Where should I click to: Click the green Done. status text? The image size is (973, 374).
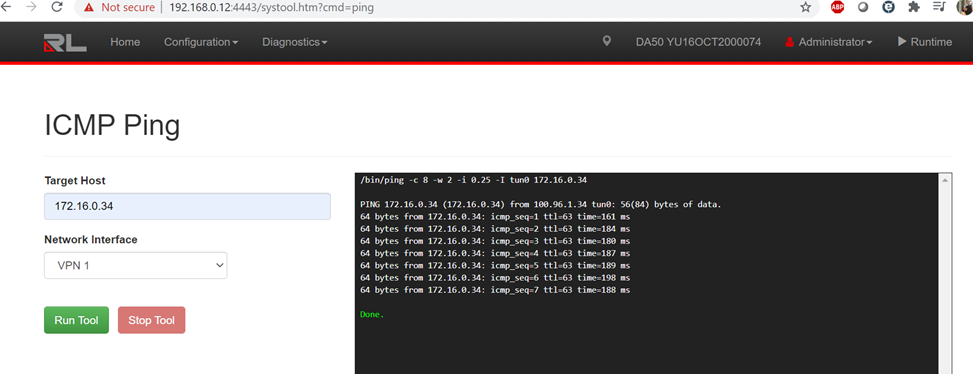(x=372, y=314)
